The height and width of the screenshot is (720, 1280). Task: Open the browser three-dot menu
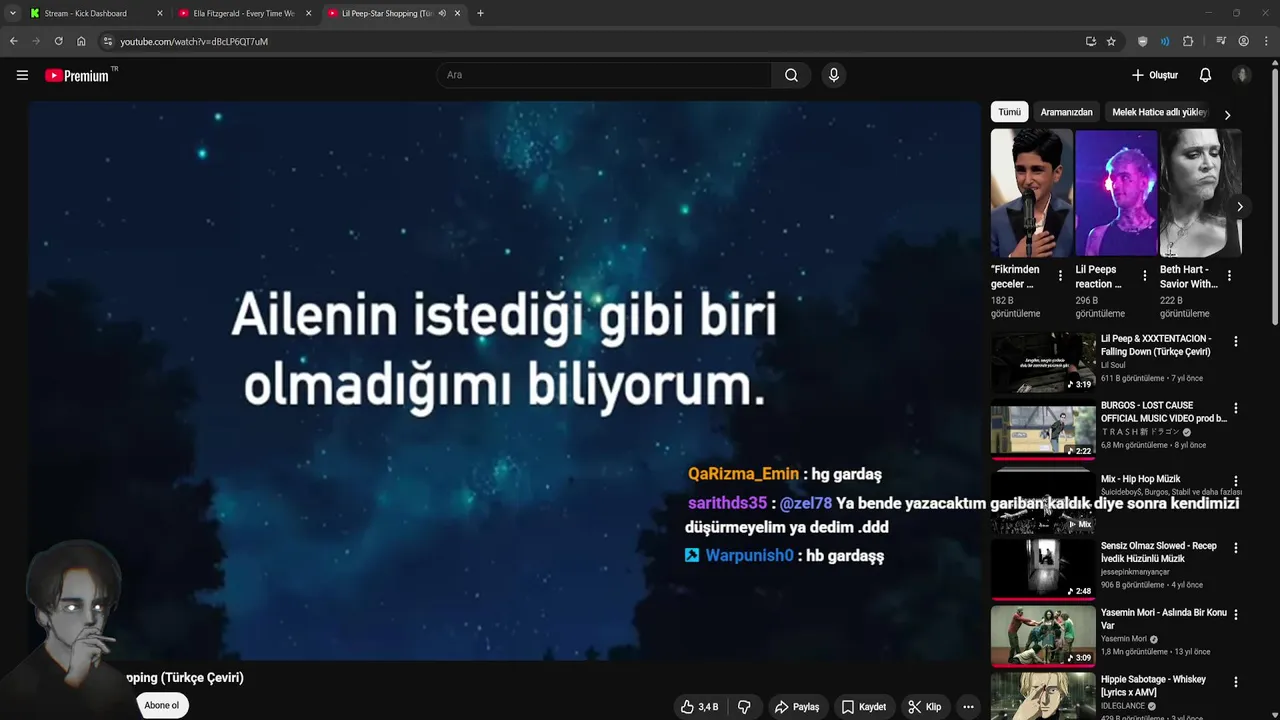click(x=1266, y=41)
